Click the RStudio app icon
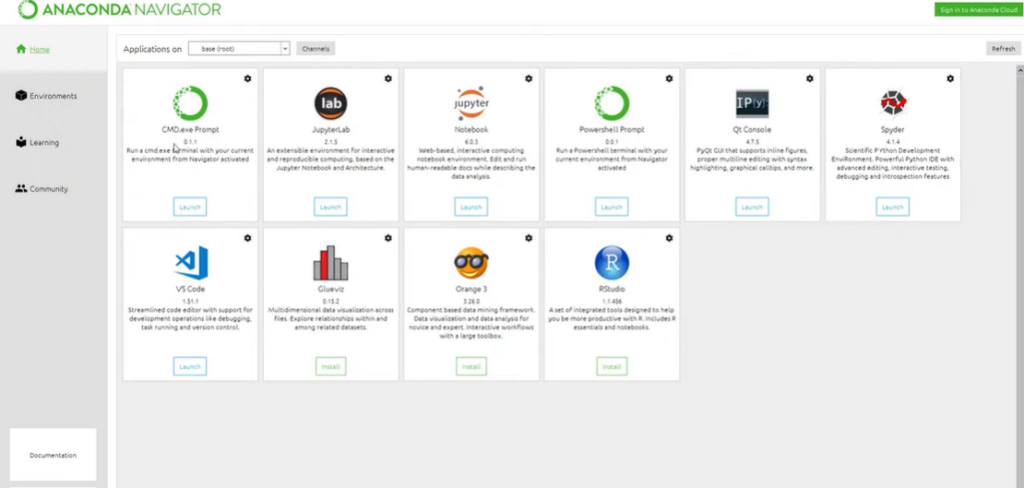The width and height of the screenshot is (1024, 488). (x=612, y=263)
